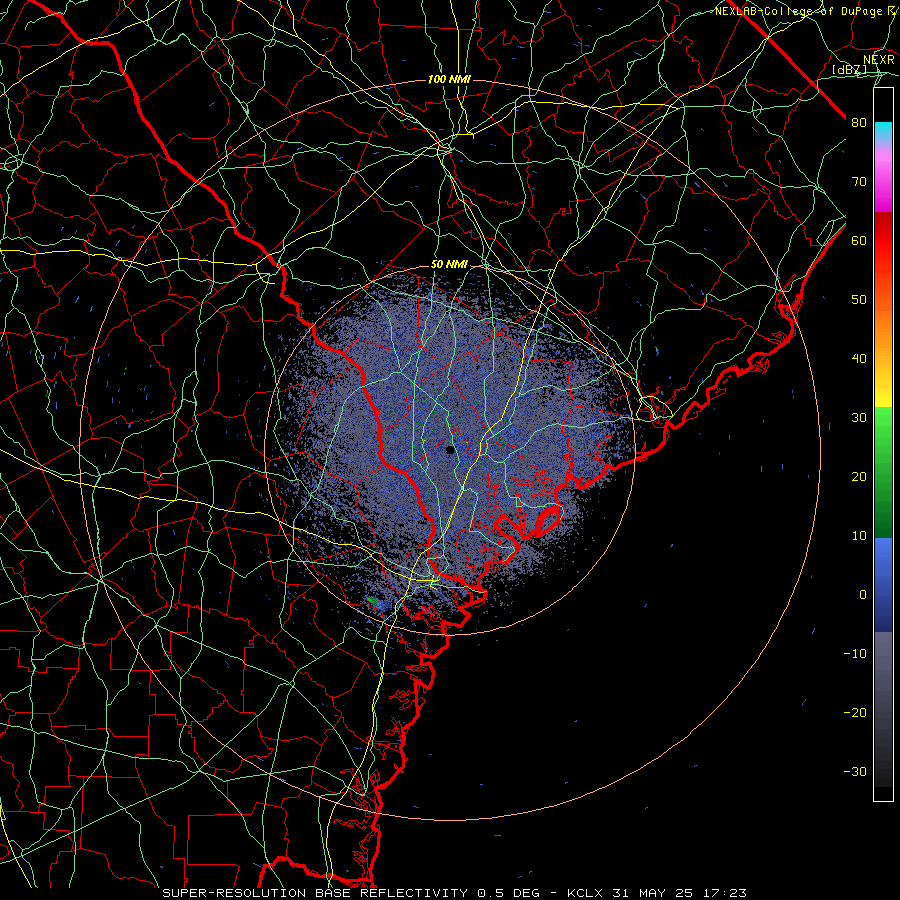Click the 70 value on color scale

coord(859,182)
